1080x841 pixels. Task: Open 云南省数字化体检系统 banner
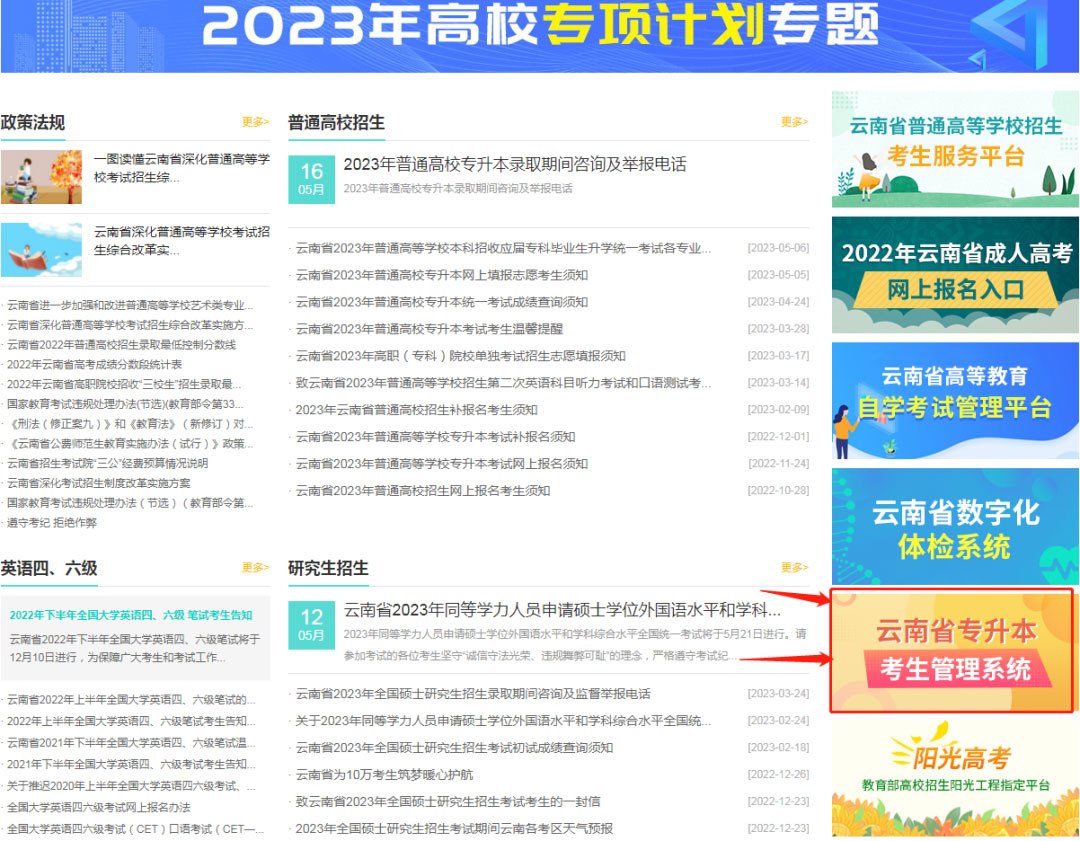point(954,526)
